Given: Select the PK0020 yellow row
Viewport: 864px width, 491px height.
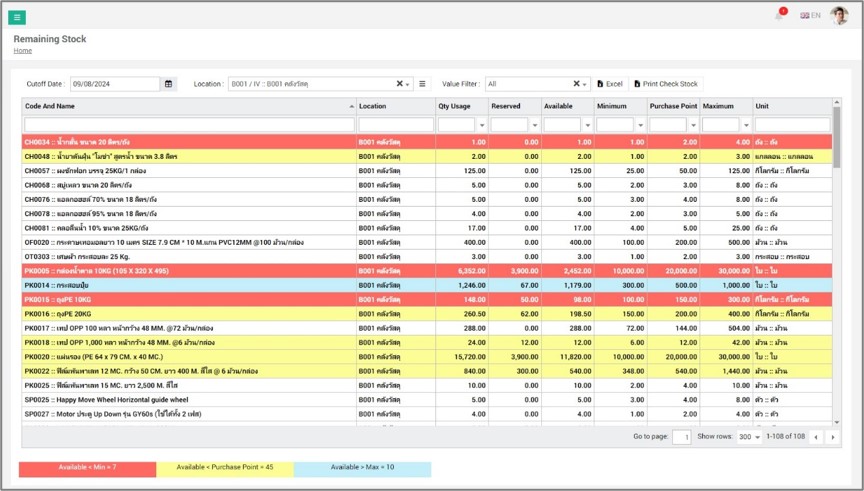Looking at the screenshot, I should click(x=427, y=357).
